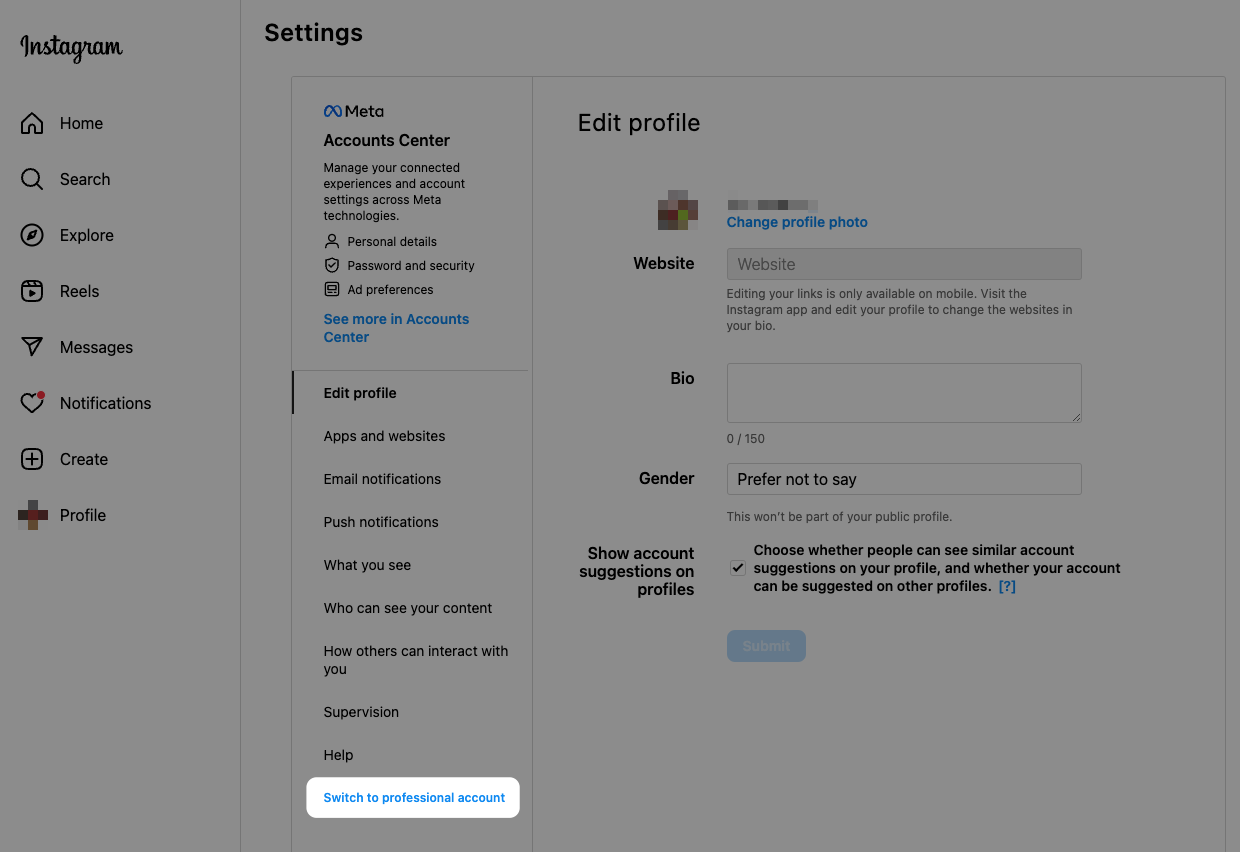The height and width of the screenshot is (852, 1240).
Task: Click inside the Bio text area
Action: click(904, 392)
